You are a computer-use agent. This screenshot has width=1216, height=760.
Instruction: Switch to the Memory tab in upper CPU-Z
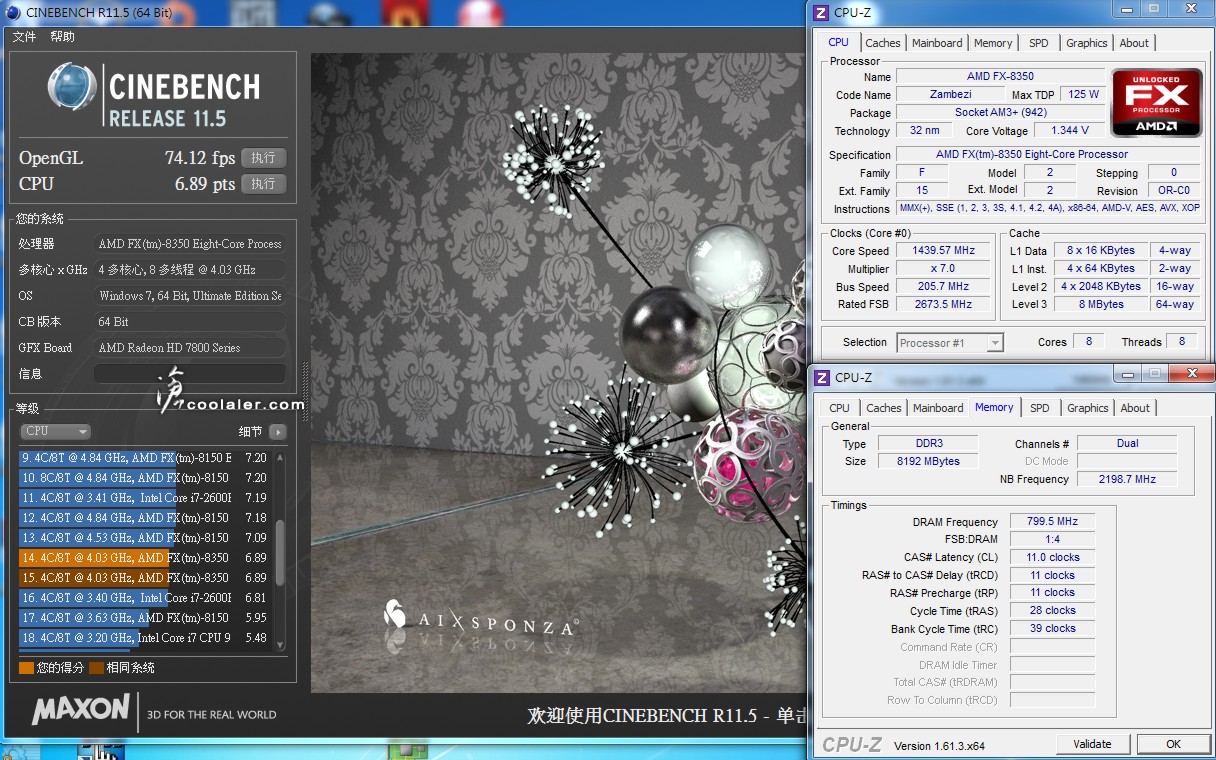click(x=993, y=43)
